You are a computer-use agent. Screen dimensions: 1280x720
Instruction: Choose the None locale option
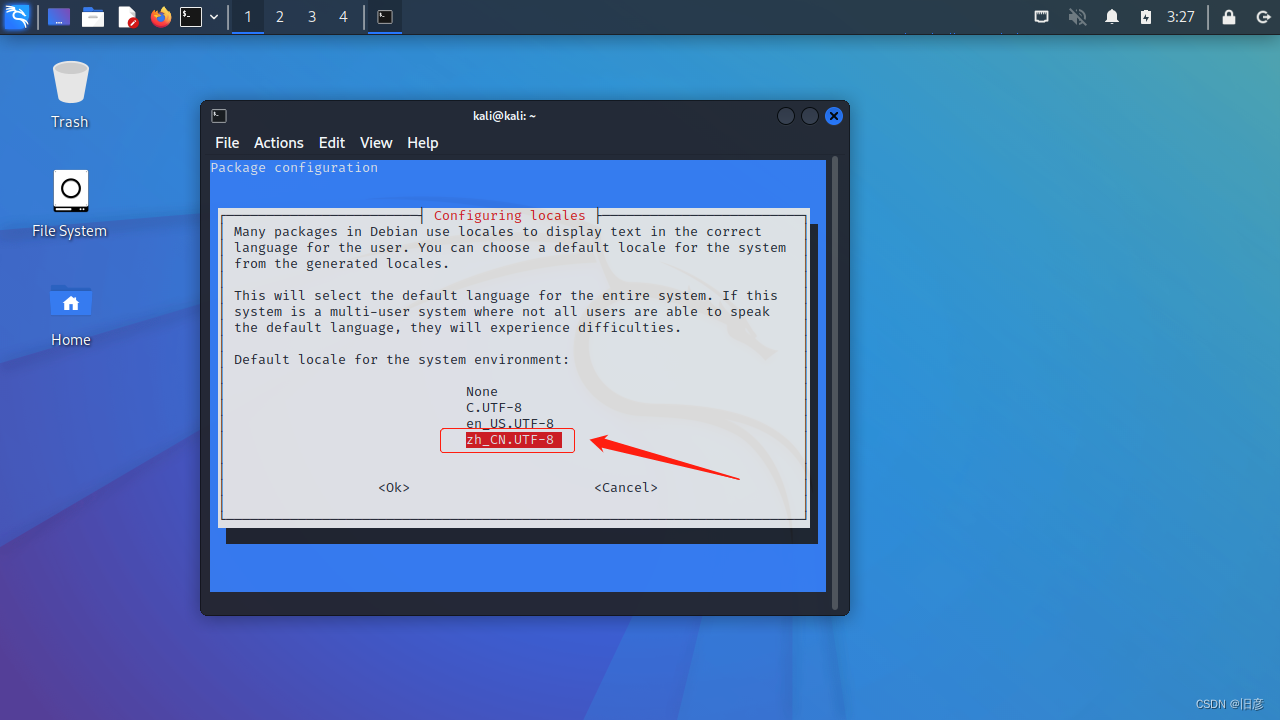(x=482, y=392)
